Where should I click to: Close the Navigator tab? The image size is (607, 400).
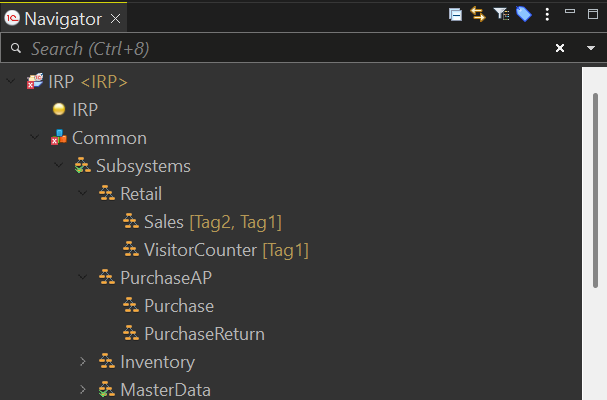[115, 19]
